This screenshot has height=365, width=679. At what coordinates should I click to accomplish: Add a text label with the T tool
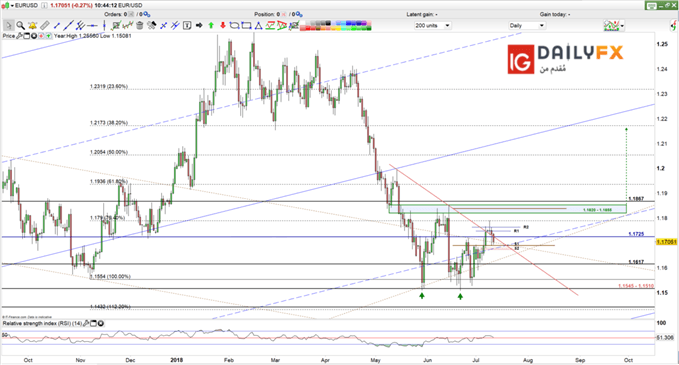(187, 26)
